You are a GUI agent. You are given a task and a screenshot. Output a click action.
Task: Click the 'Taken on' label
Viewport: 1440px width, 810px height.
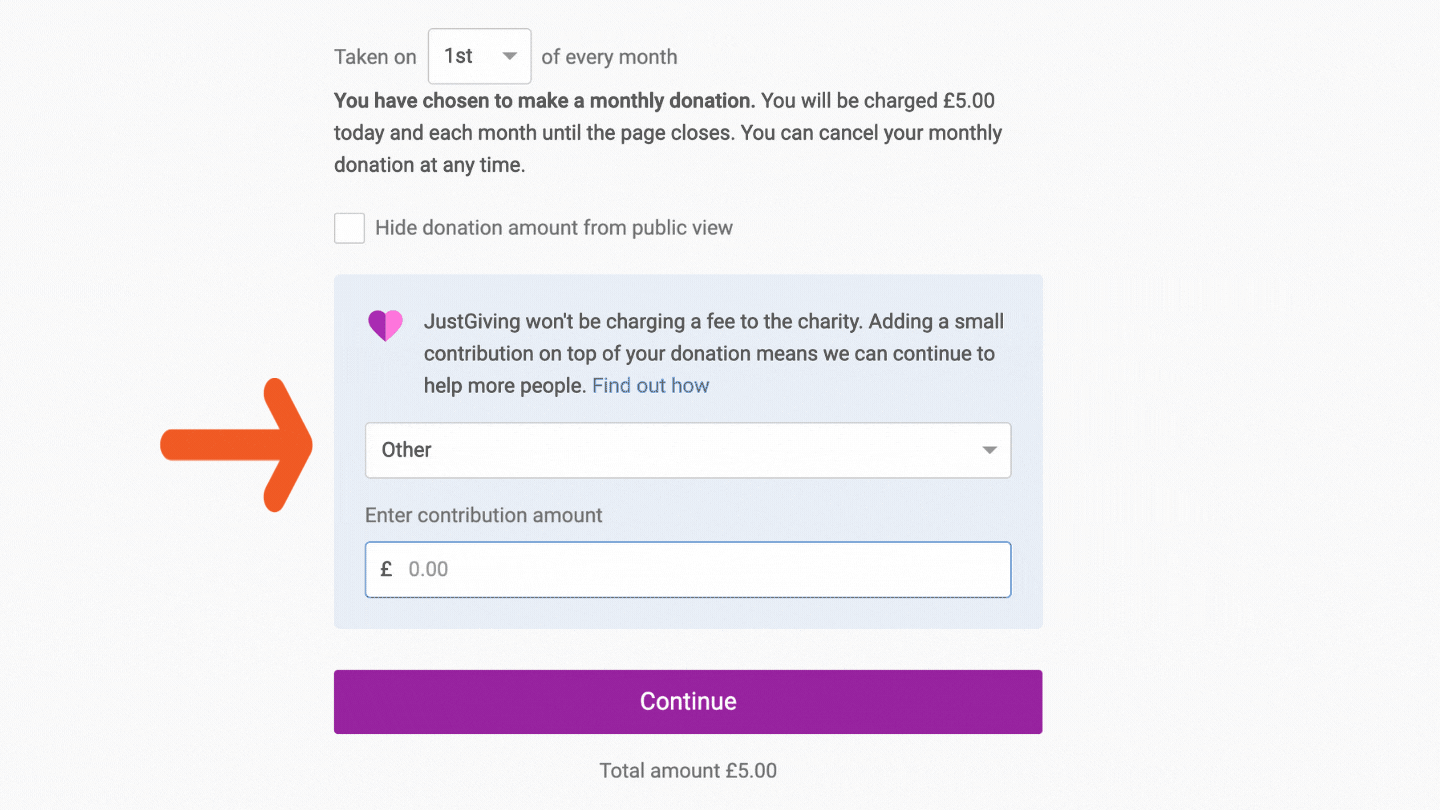[x=375, y=57]
